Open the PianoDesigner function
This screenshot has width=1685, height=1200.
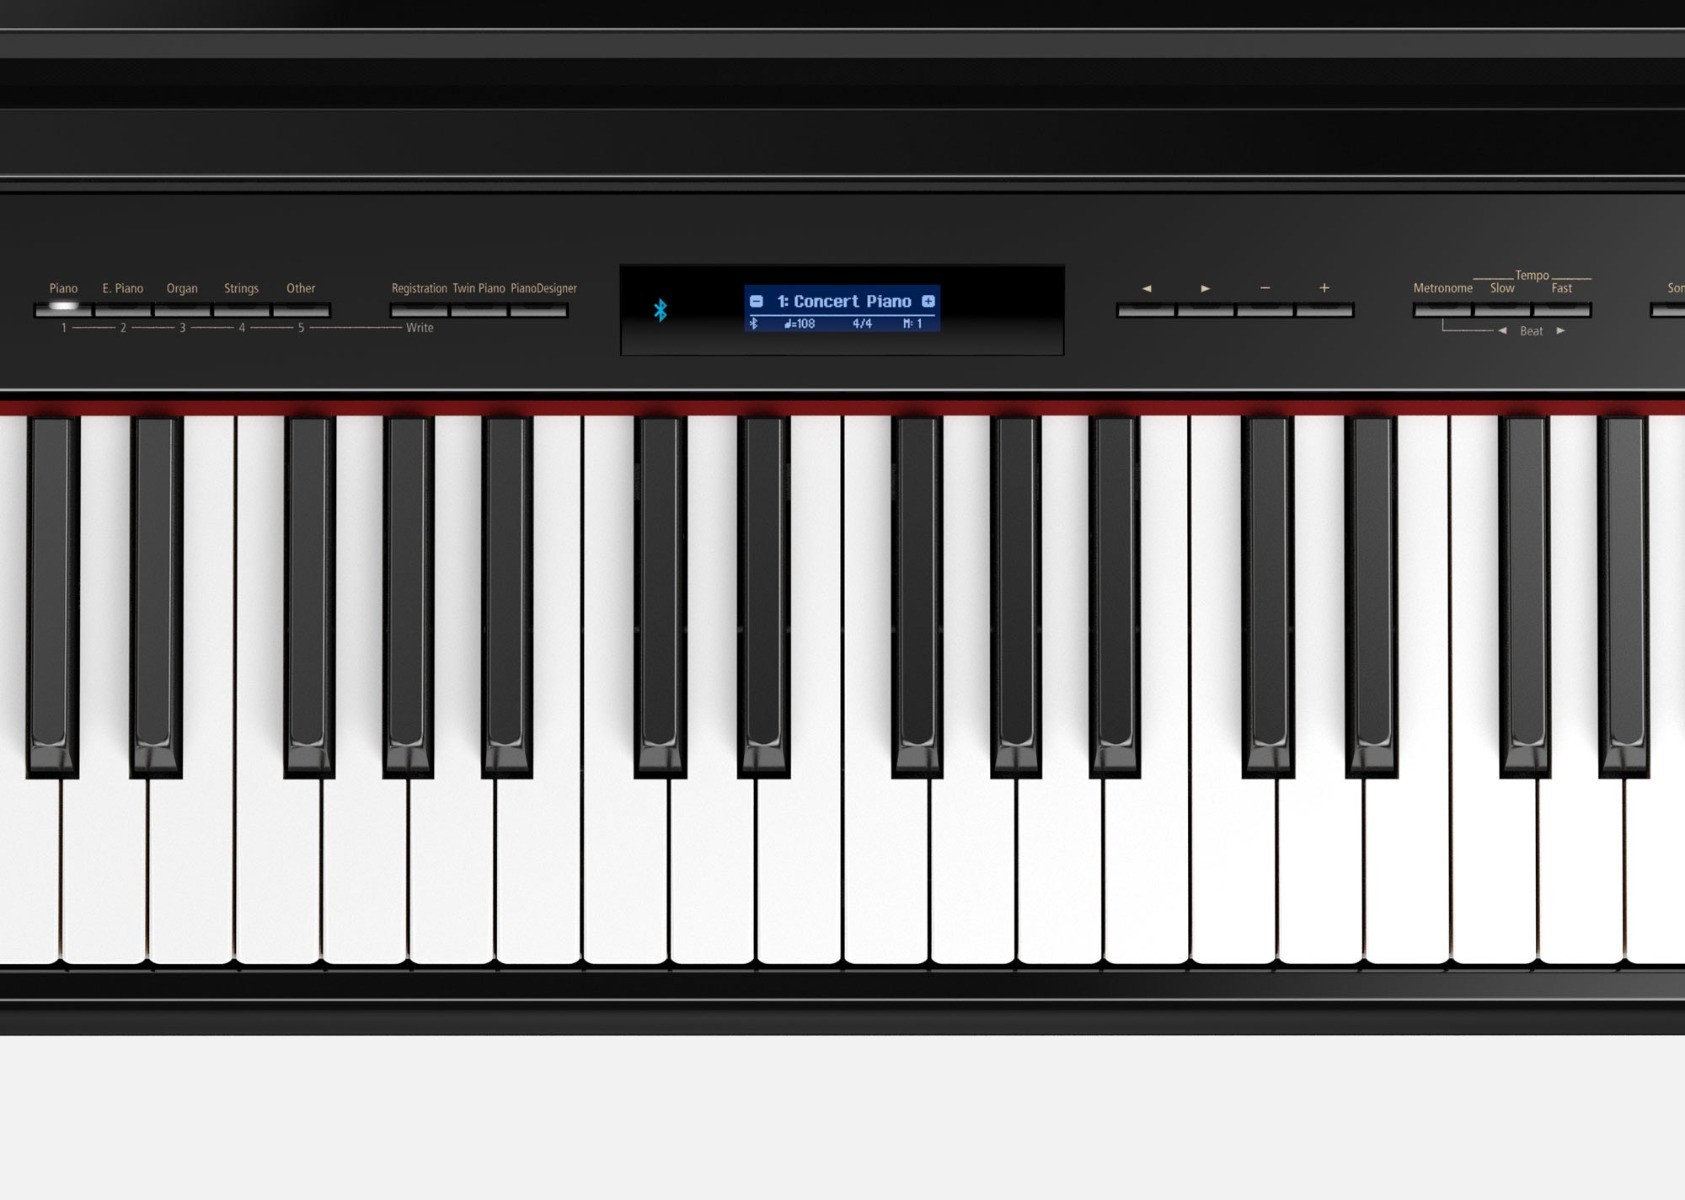point(539,310)
